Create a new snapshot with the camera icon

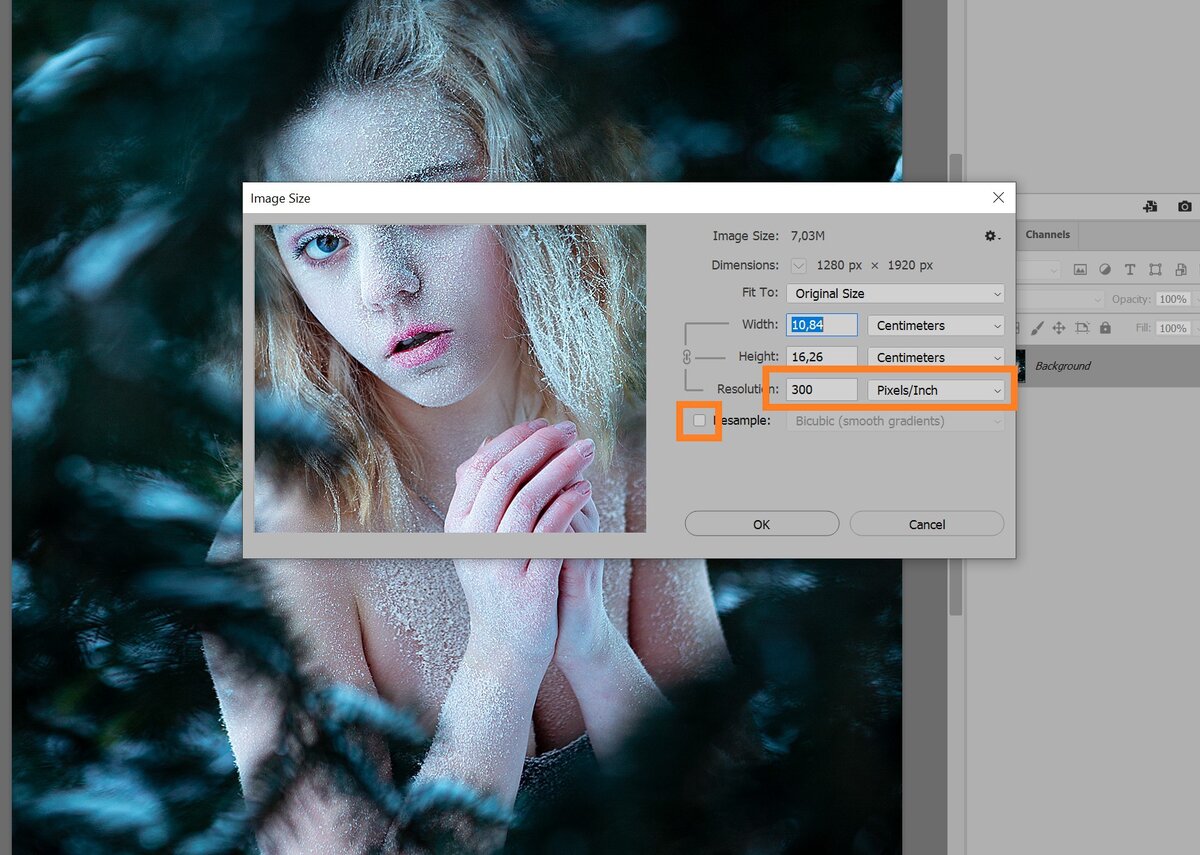[x=1185, y=206]
